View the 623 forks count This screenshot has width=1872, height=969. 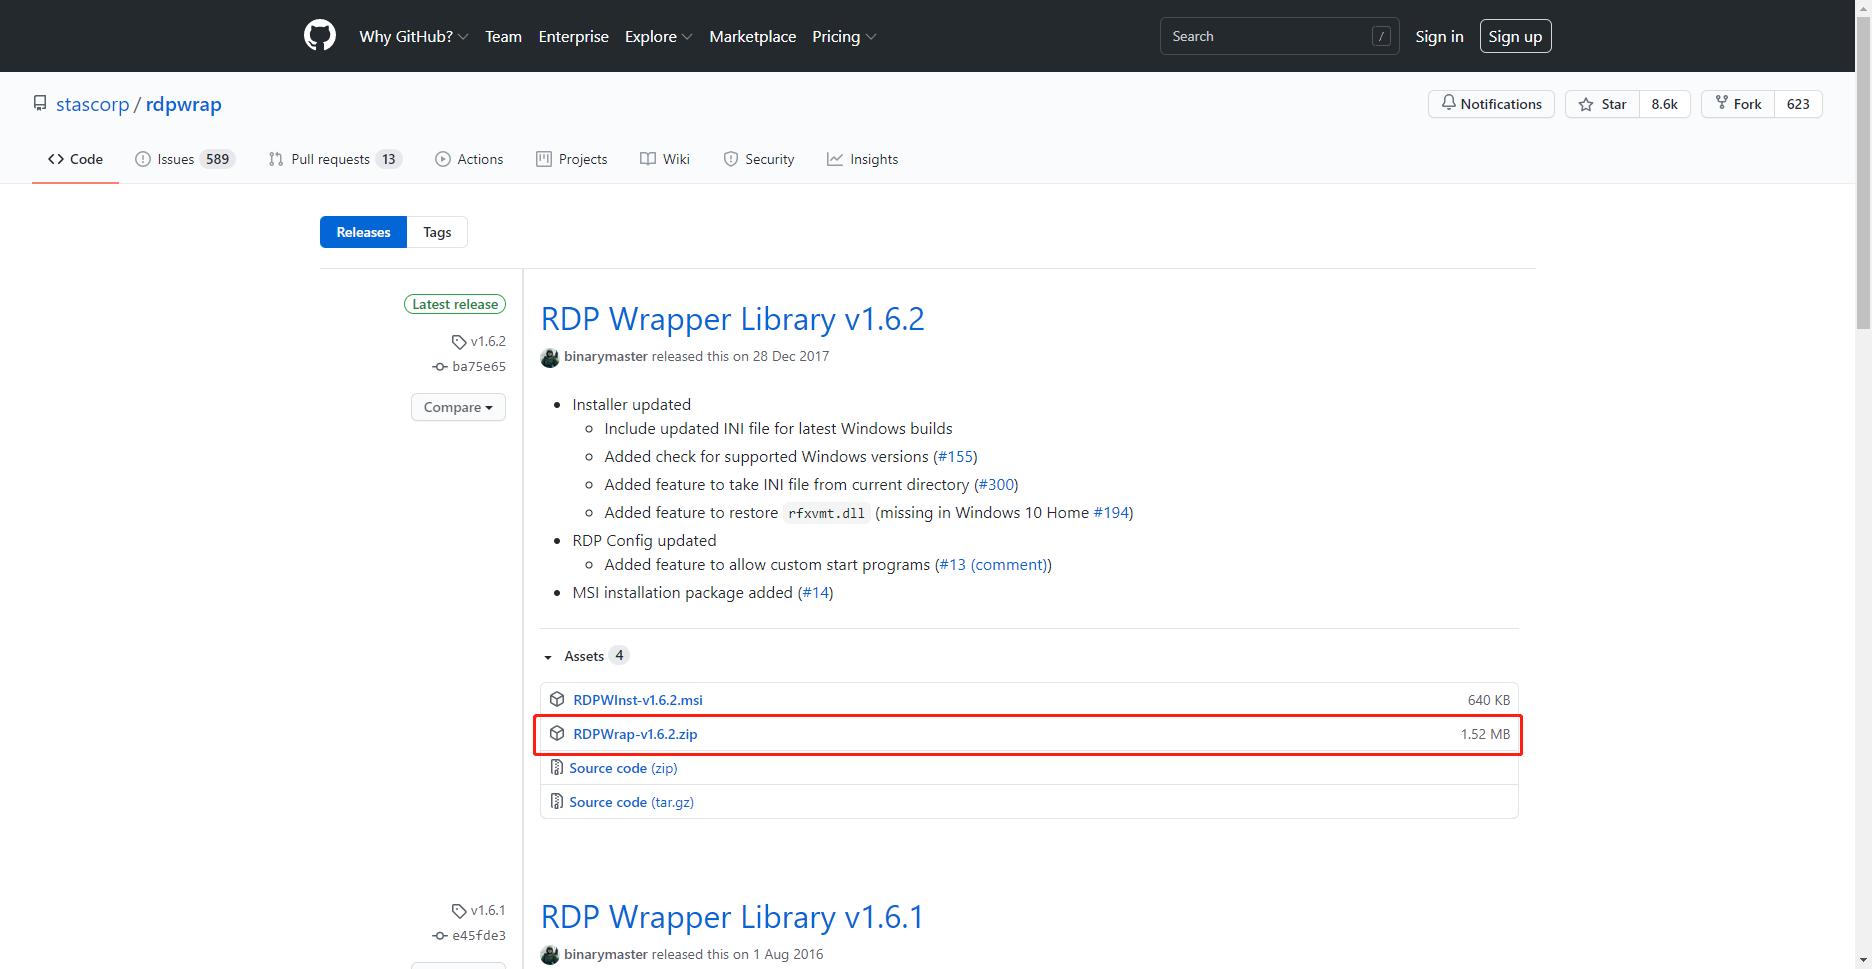click(1798, 104)
